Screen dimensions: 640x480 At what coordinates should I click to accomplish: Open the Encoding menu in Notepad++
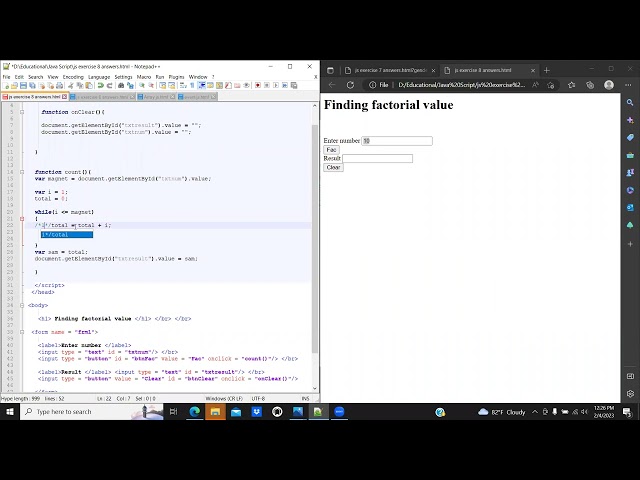73,77
